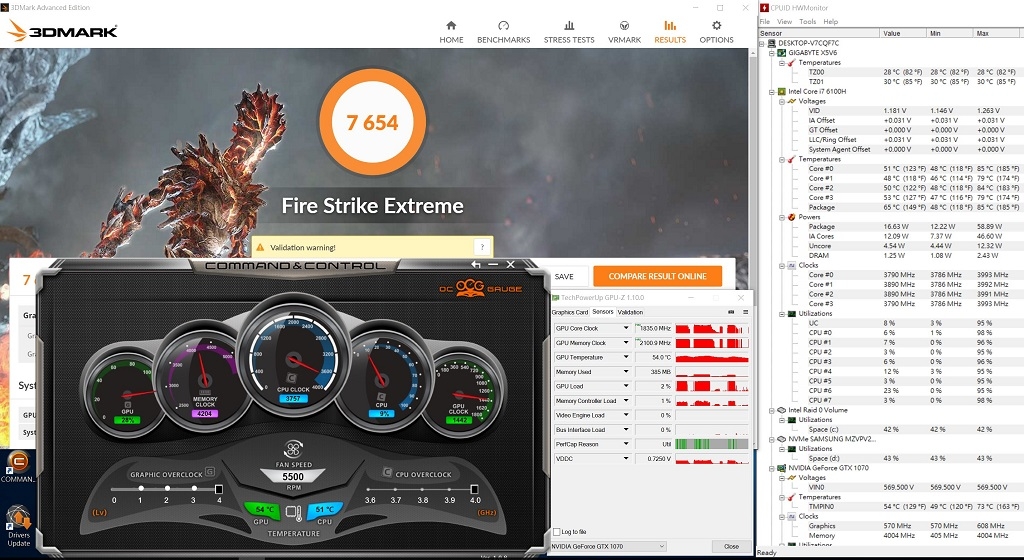Open the Help menu in HWMonitor
Screen dimensions: 1024x560
pyautogui.click(x=831, y=22)
